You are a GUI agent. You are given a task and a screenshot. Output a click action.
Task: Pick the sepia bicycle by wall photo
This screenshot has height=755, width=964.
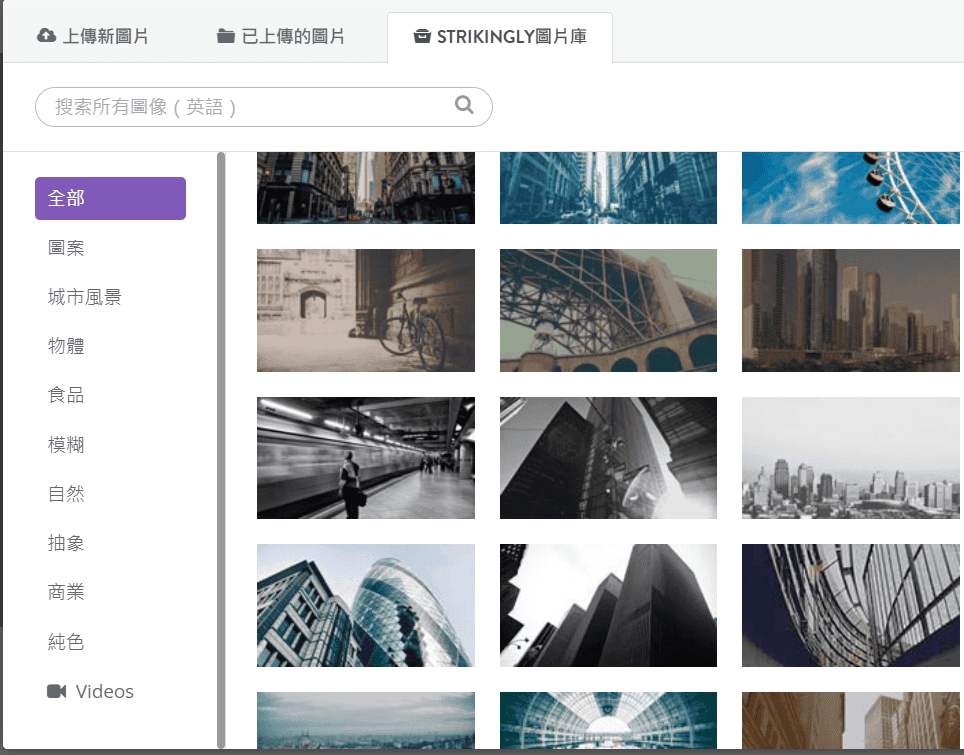(366, 310)
